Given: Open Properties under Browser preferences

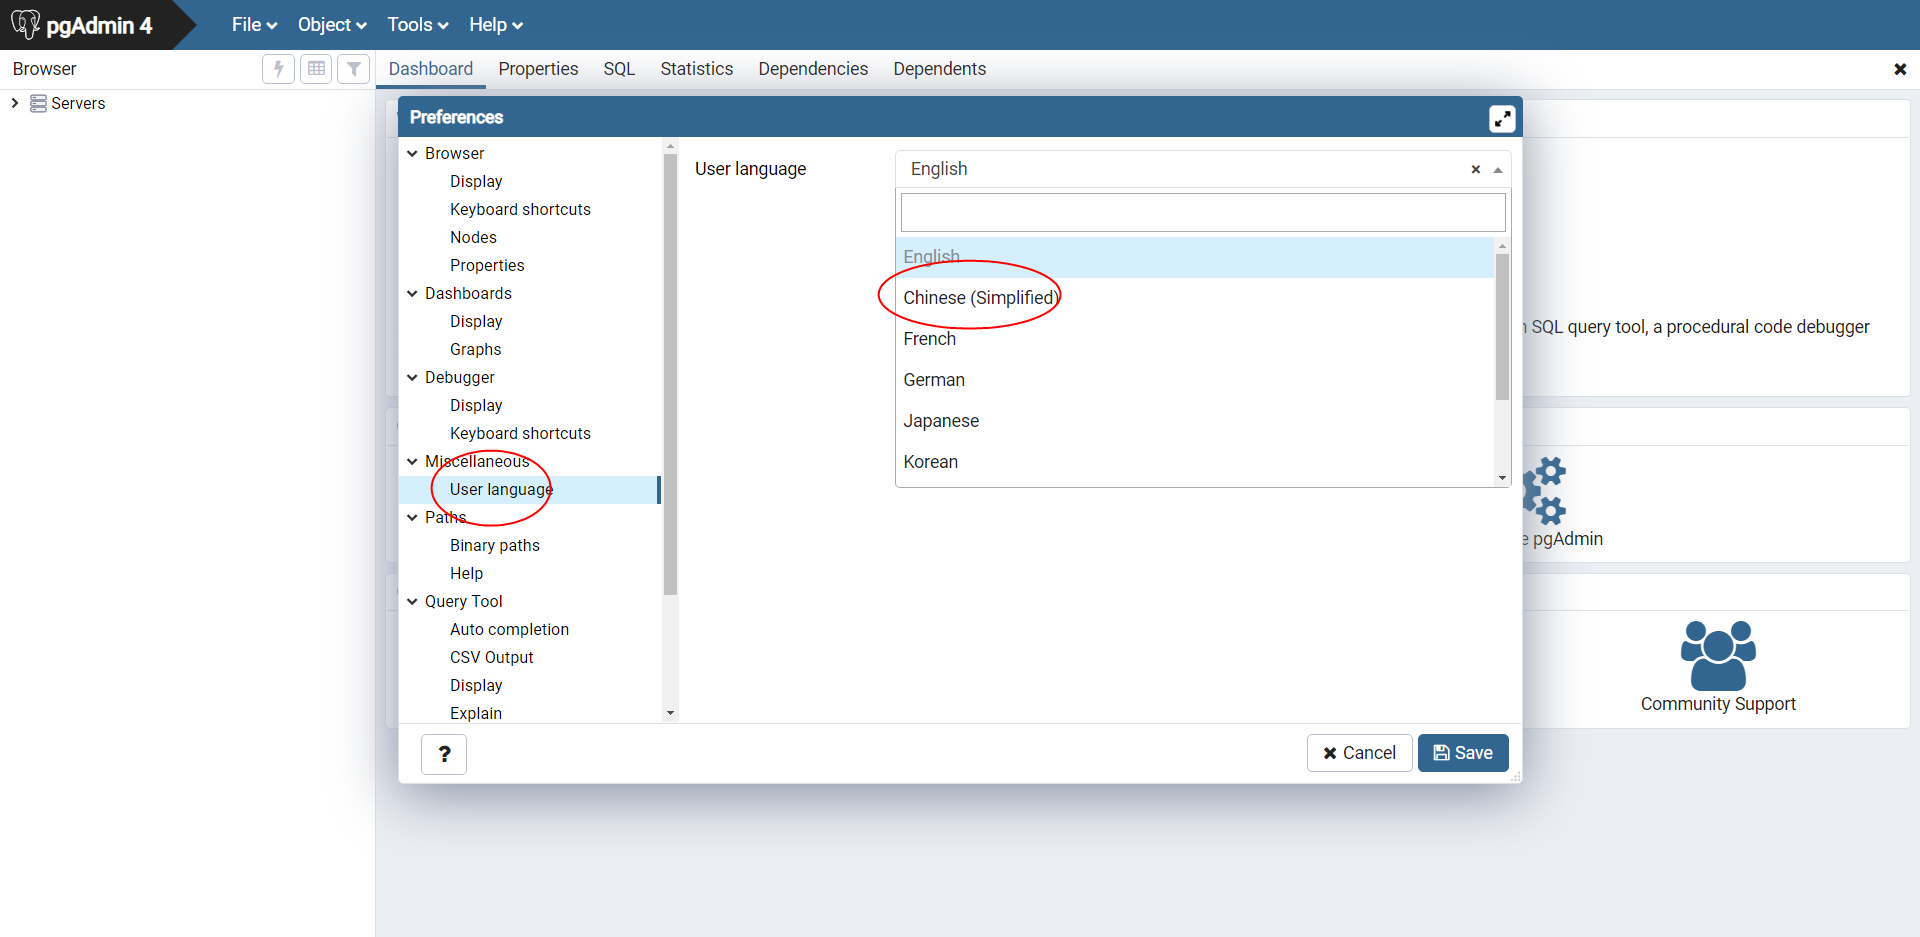Looking at the screenshot, I should pos(487,265).
